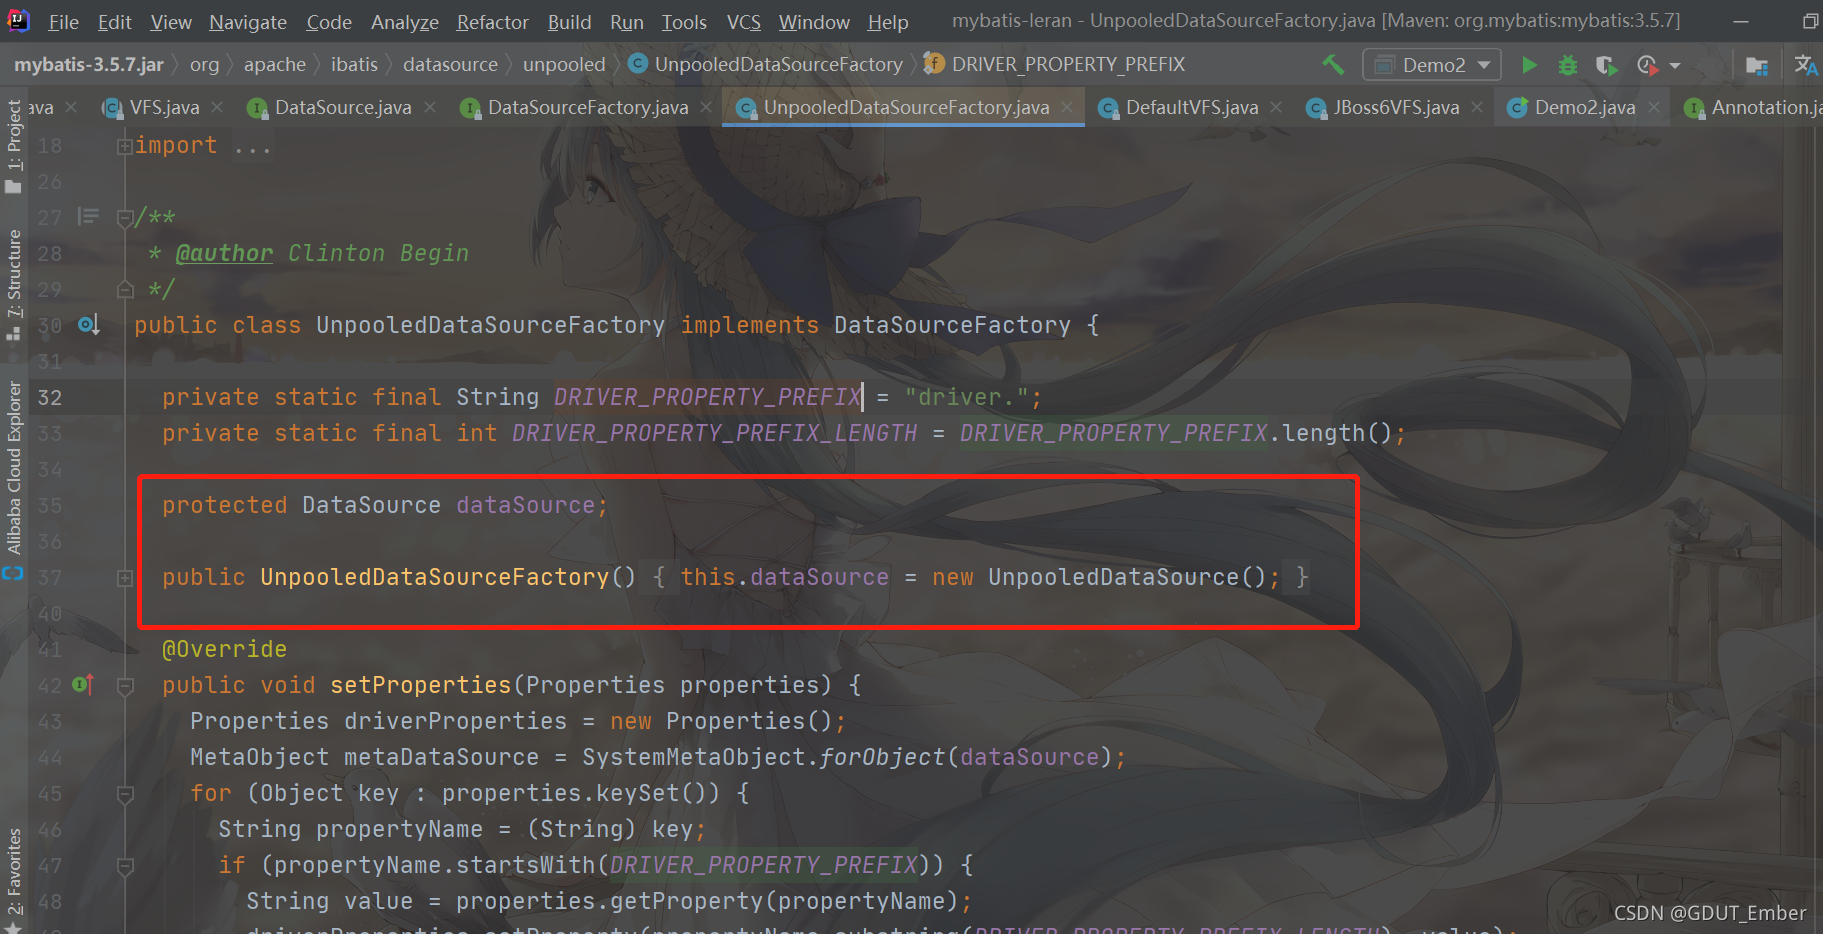Open the Refactor menu
Image resolution: width=1823 pixels, height=934 pixels.
pyautogui.click(x=493, y=22)
